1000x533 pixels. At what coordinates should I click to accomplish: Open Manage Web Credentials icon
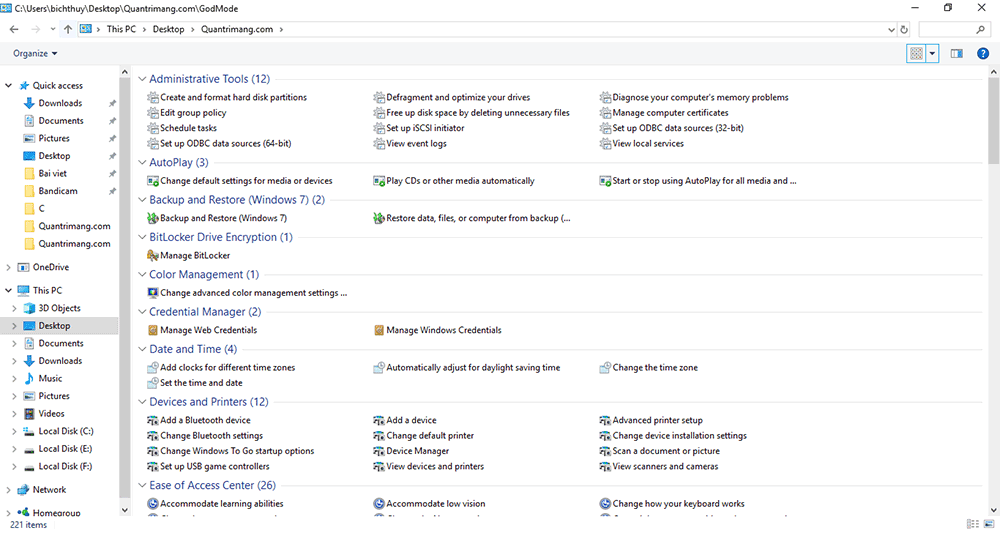pos(153,330)
